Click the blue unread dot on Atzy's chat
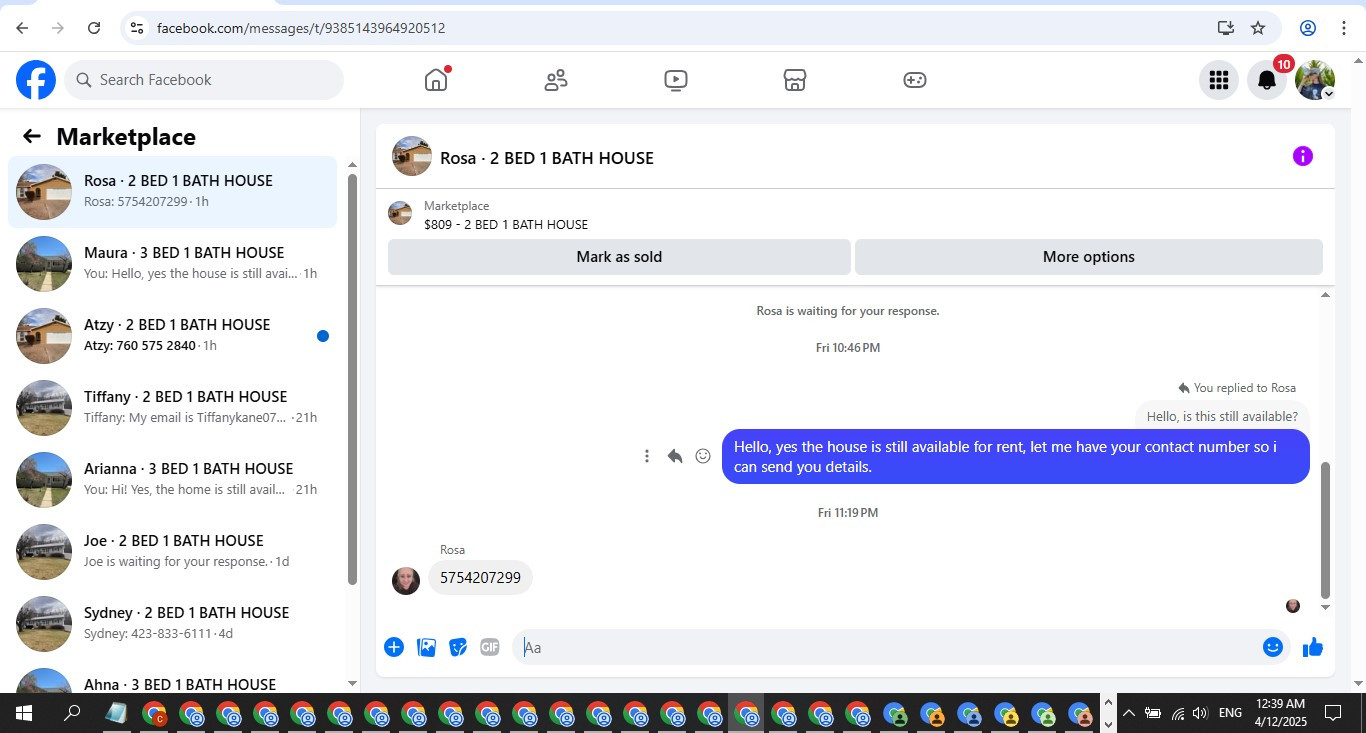 click(323, 336)
